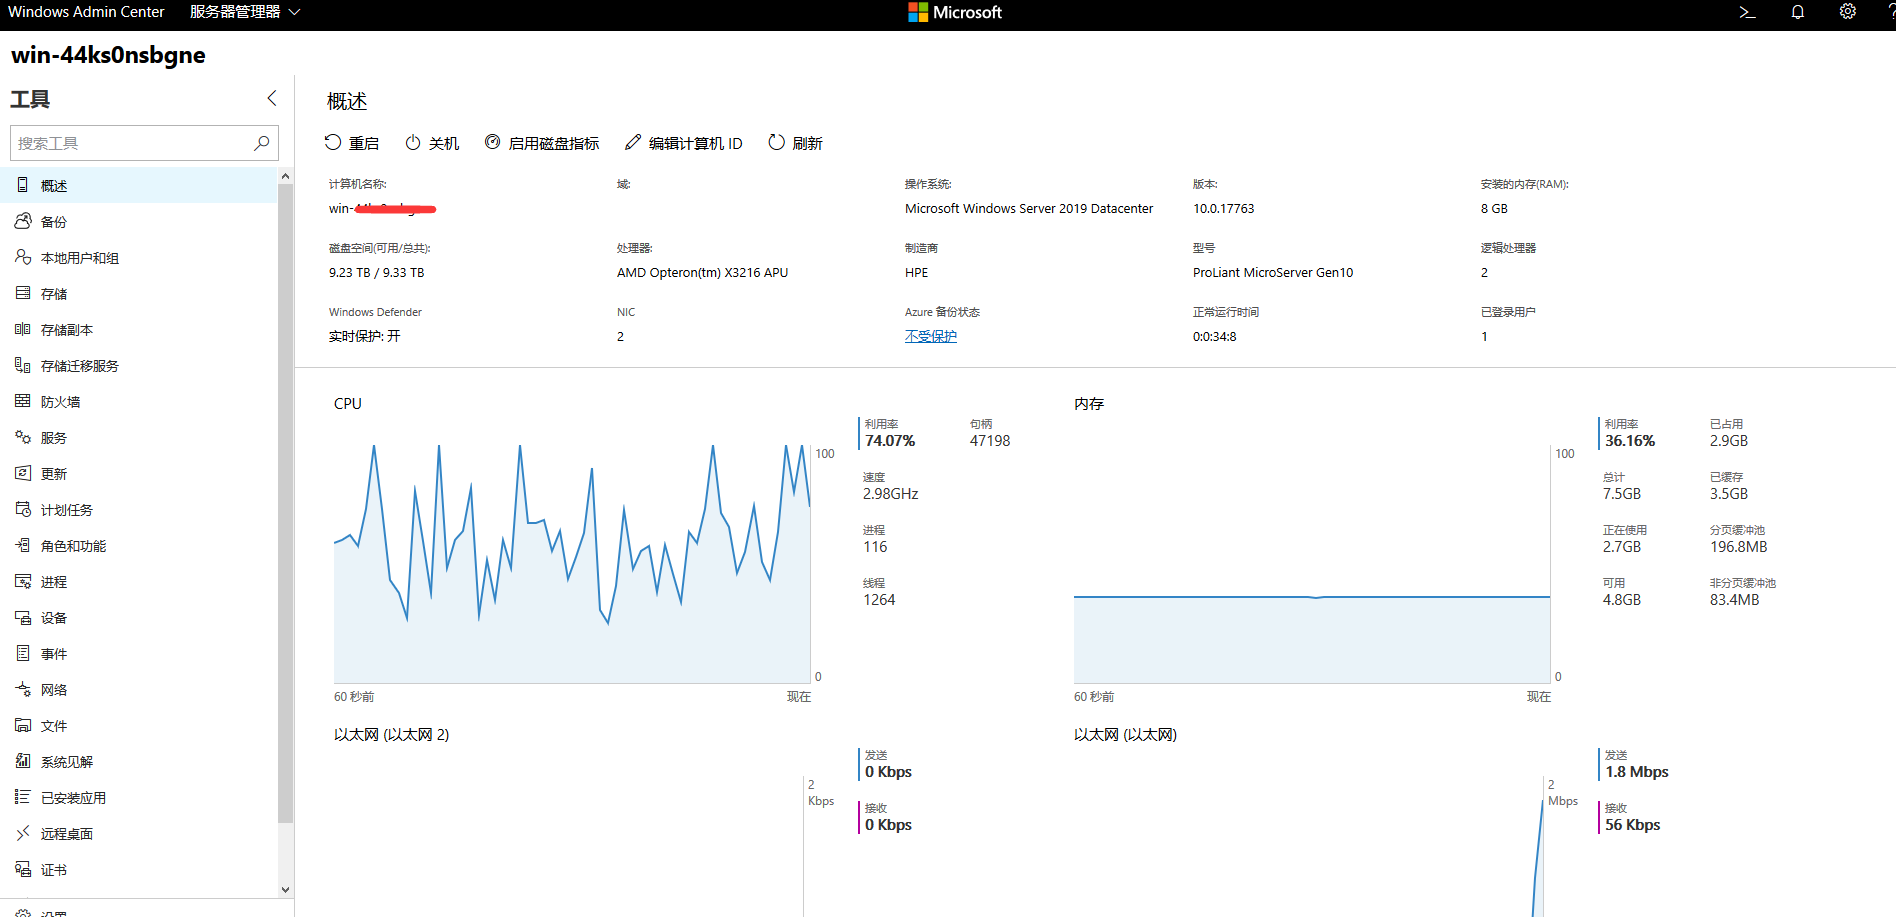Image resolution: width=1896 pixels, height=917 pixels.
Task: Collapse the 工具 sidebar panel
Action: pos(271,98)
